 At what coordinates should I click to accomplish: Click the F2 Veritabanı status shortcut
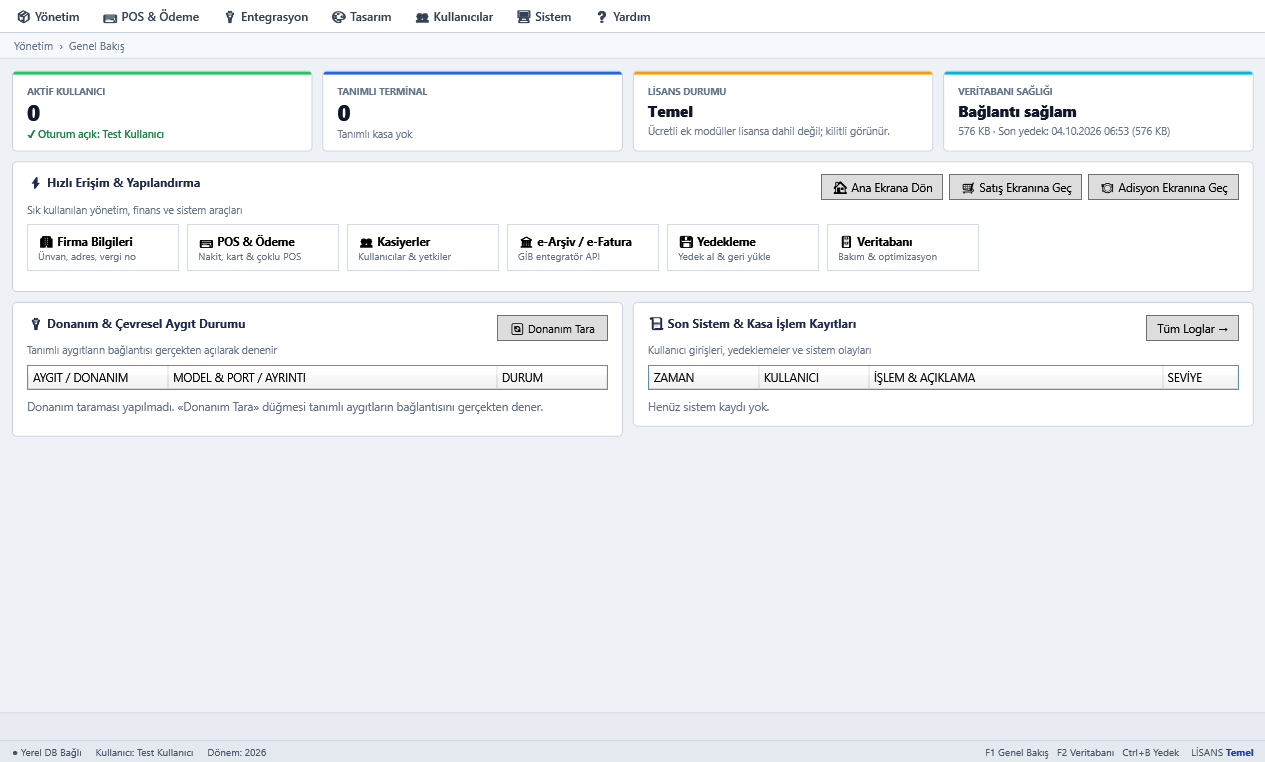tap(1085, 753)
